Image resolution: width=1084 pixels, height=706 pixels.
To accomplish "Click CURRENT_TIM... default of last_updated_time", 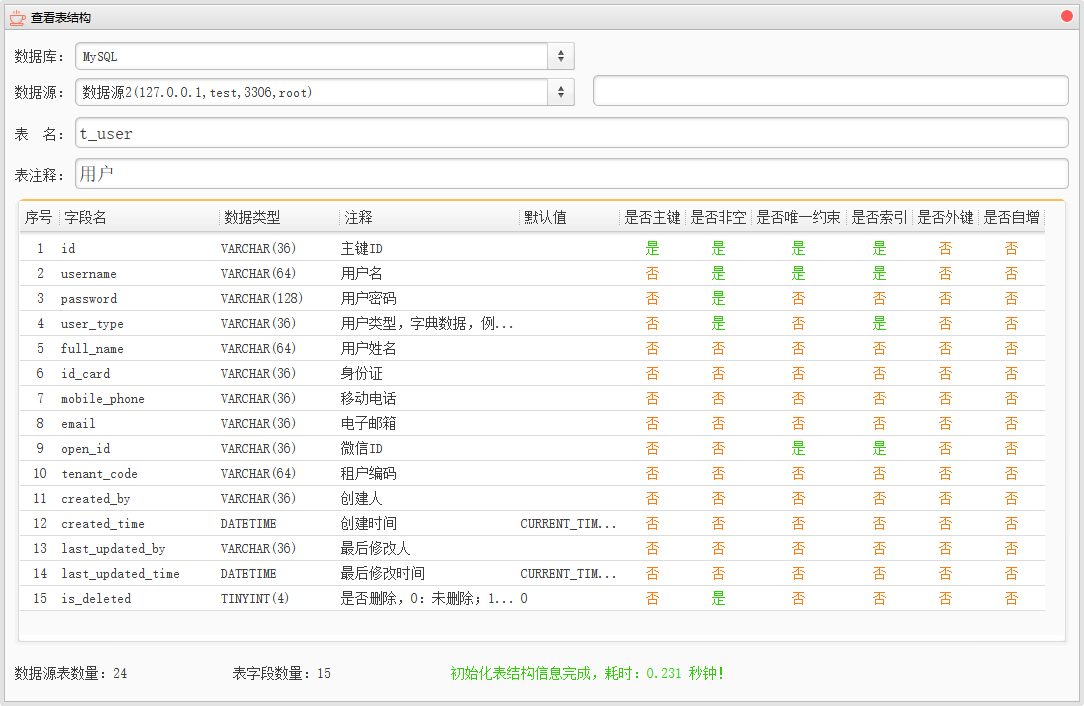I will tap(568, 573).
